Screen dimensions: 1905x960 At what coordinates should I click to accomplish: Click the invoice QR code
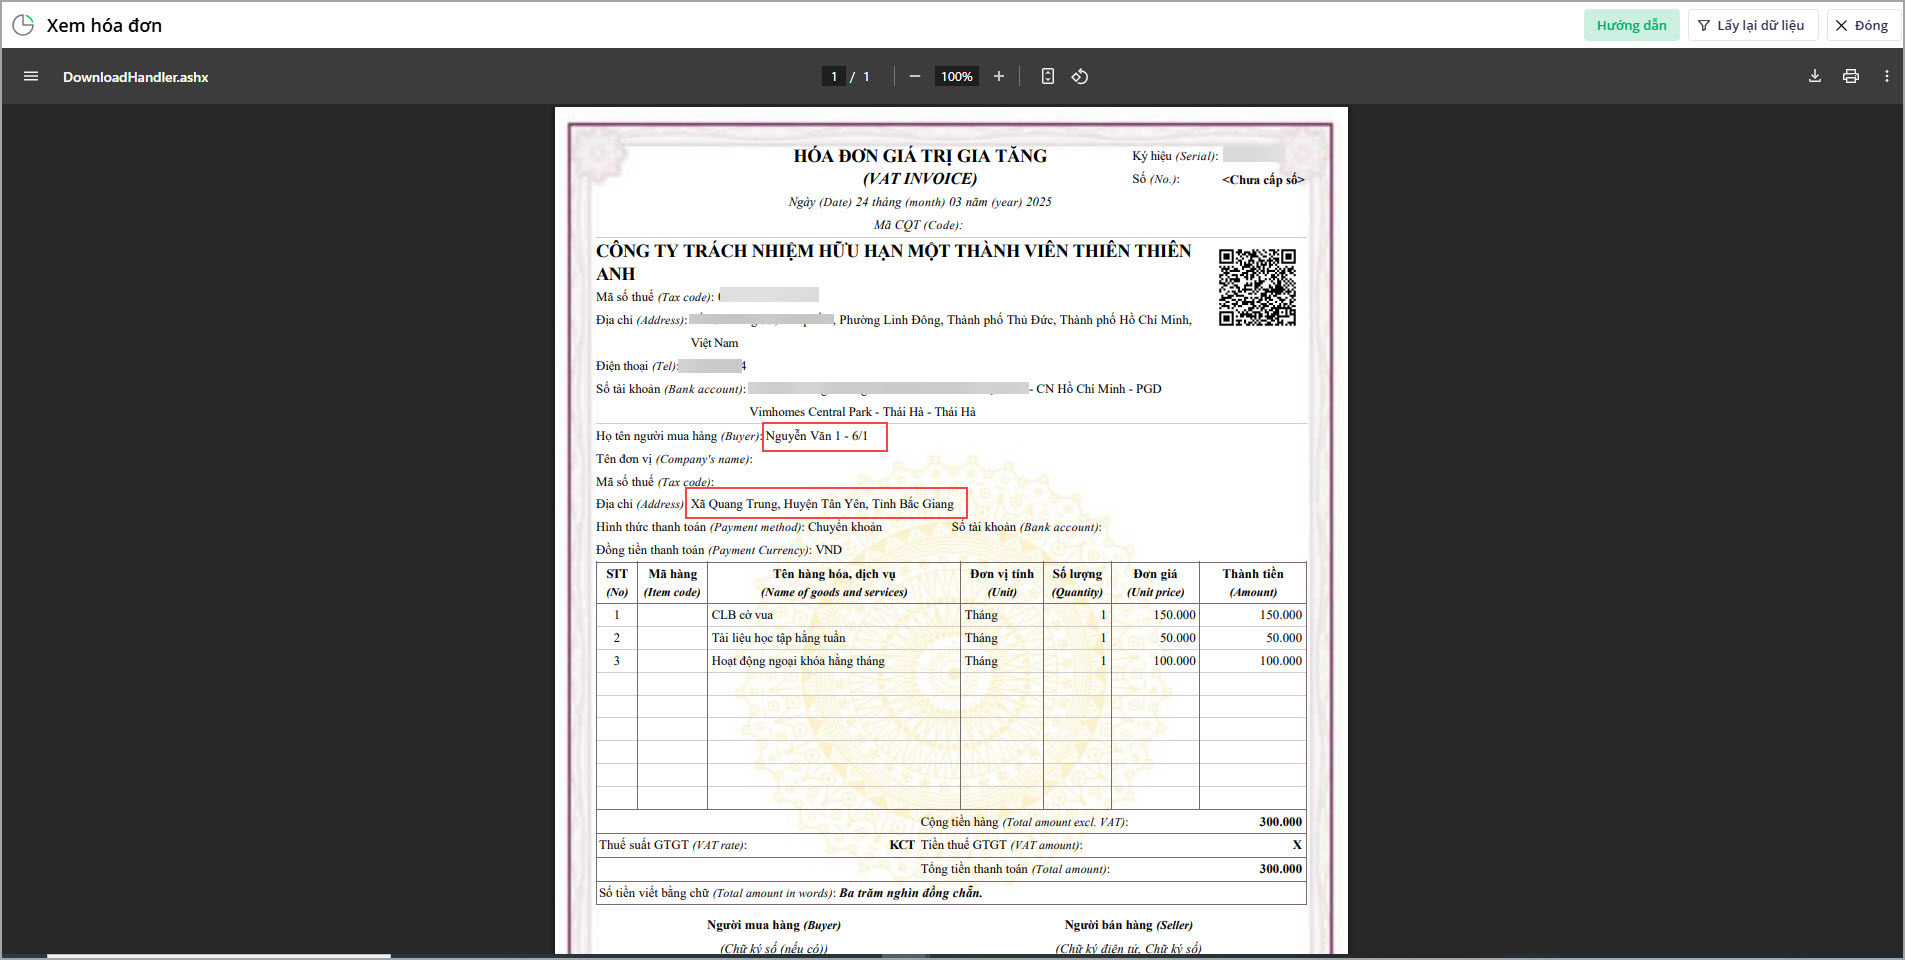[1257, 287]
